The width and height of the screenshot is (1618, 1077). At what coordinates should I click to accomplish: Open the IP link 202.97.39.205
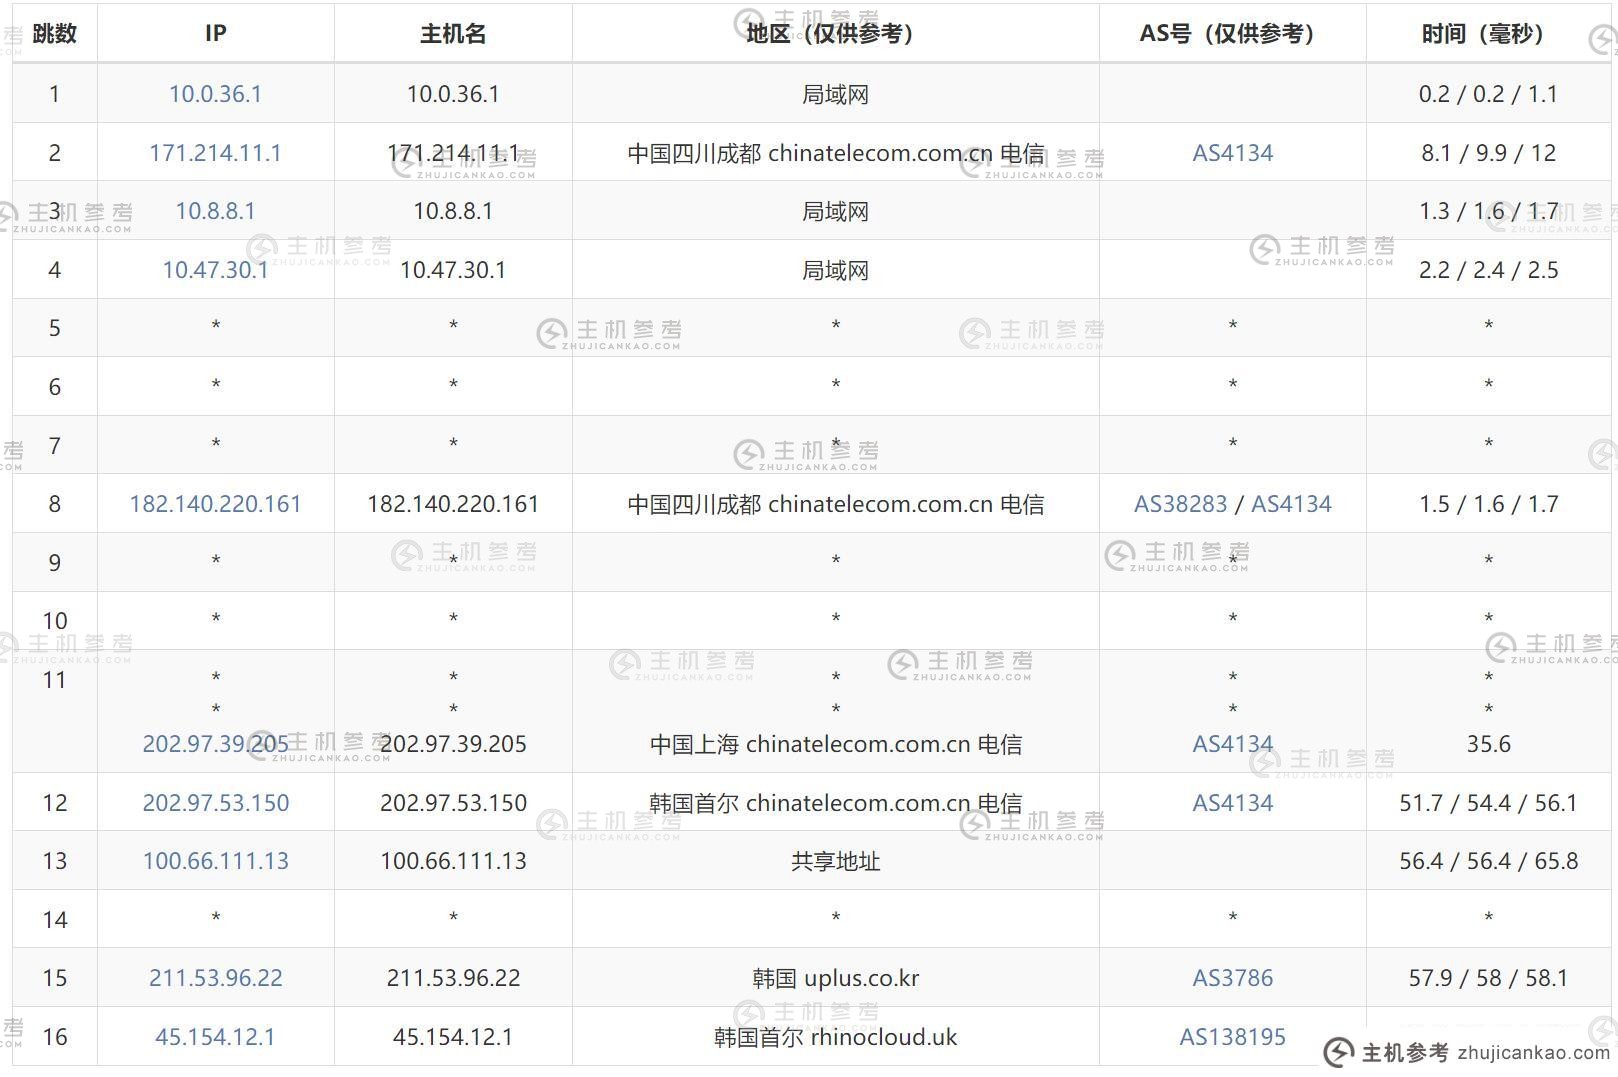click(215, 744)
